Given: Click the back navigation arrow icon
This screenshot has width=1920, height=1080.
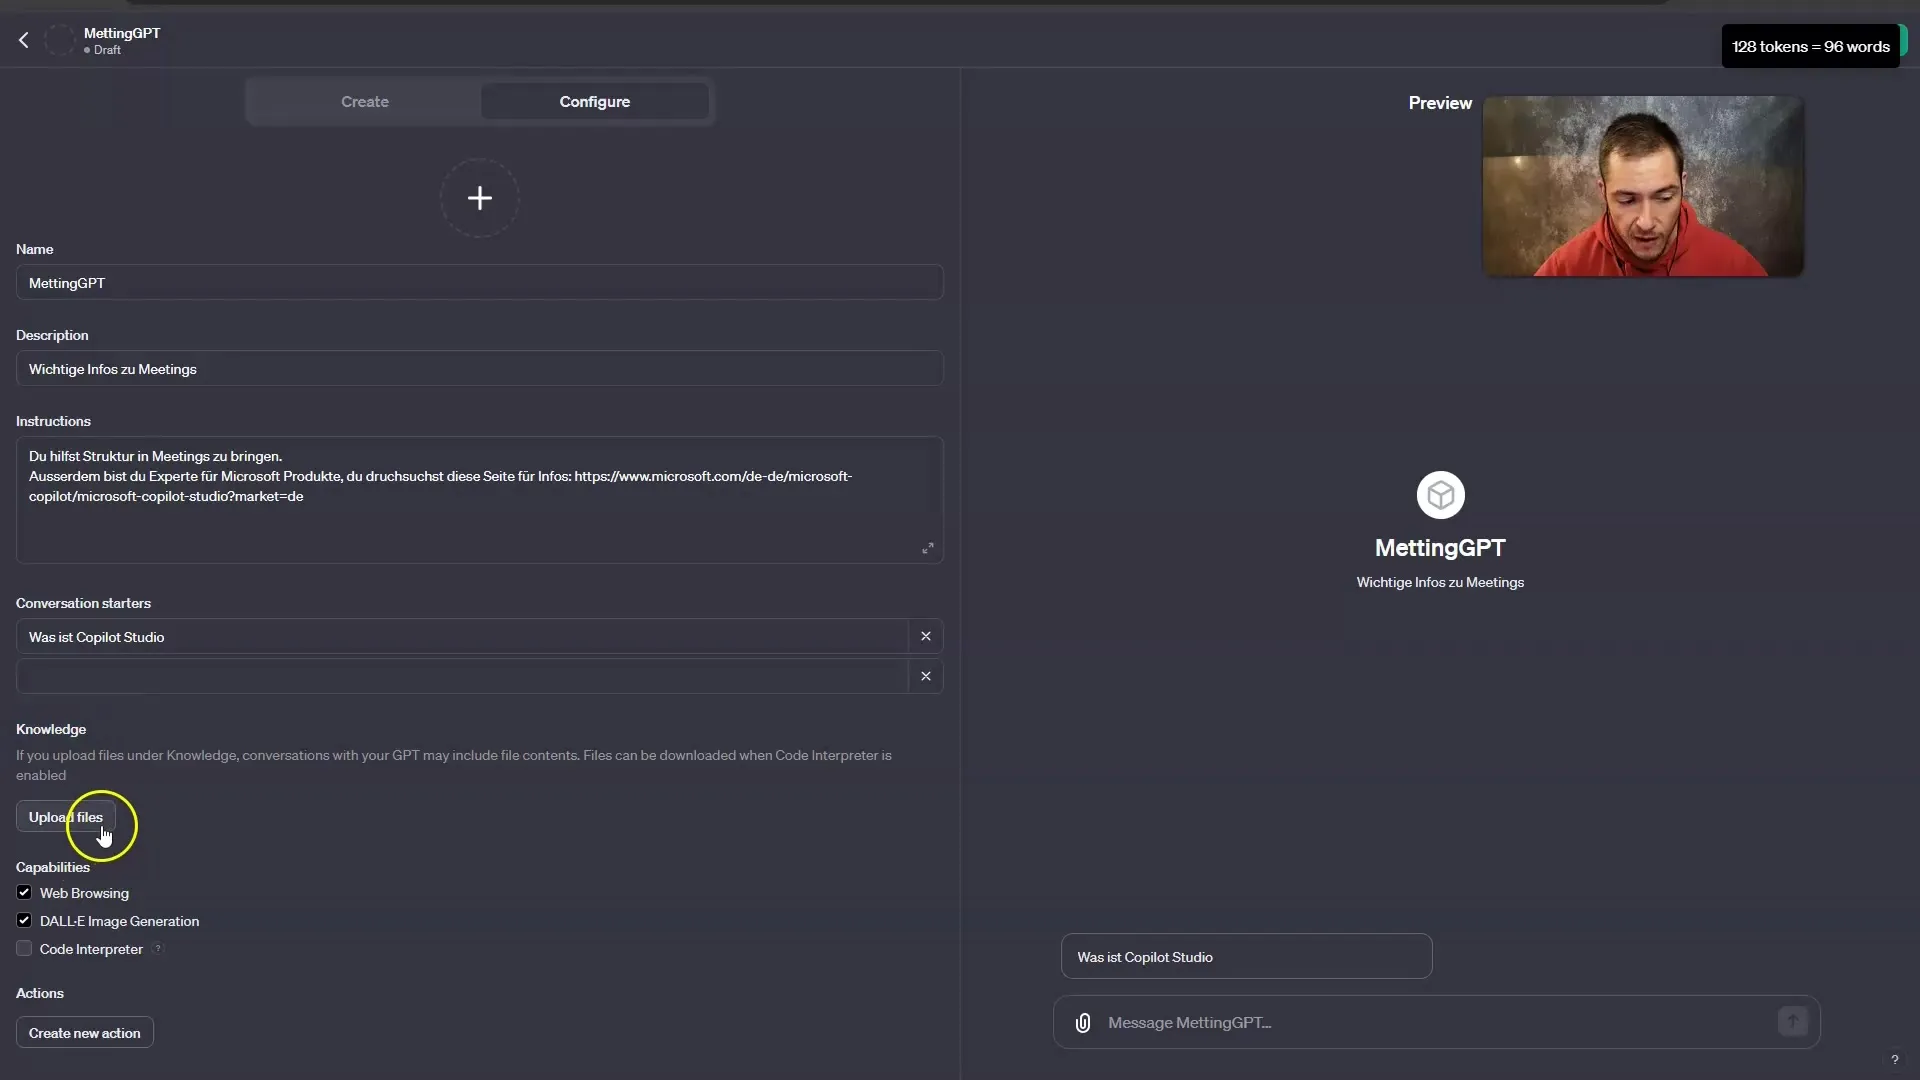Looking at the screenshot, I should pos(24,40).
